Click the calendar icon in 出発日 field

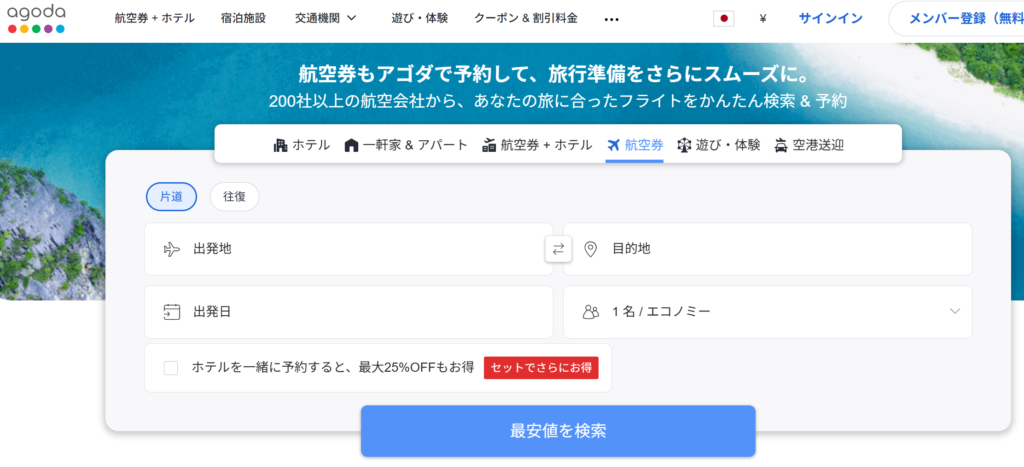(x=171, y=312)
